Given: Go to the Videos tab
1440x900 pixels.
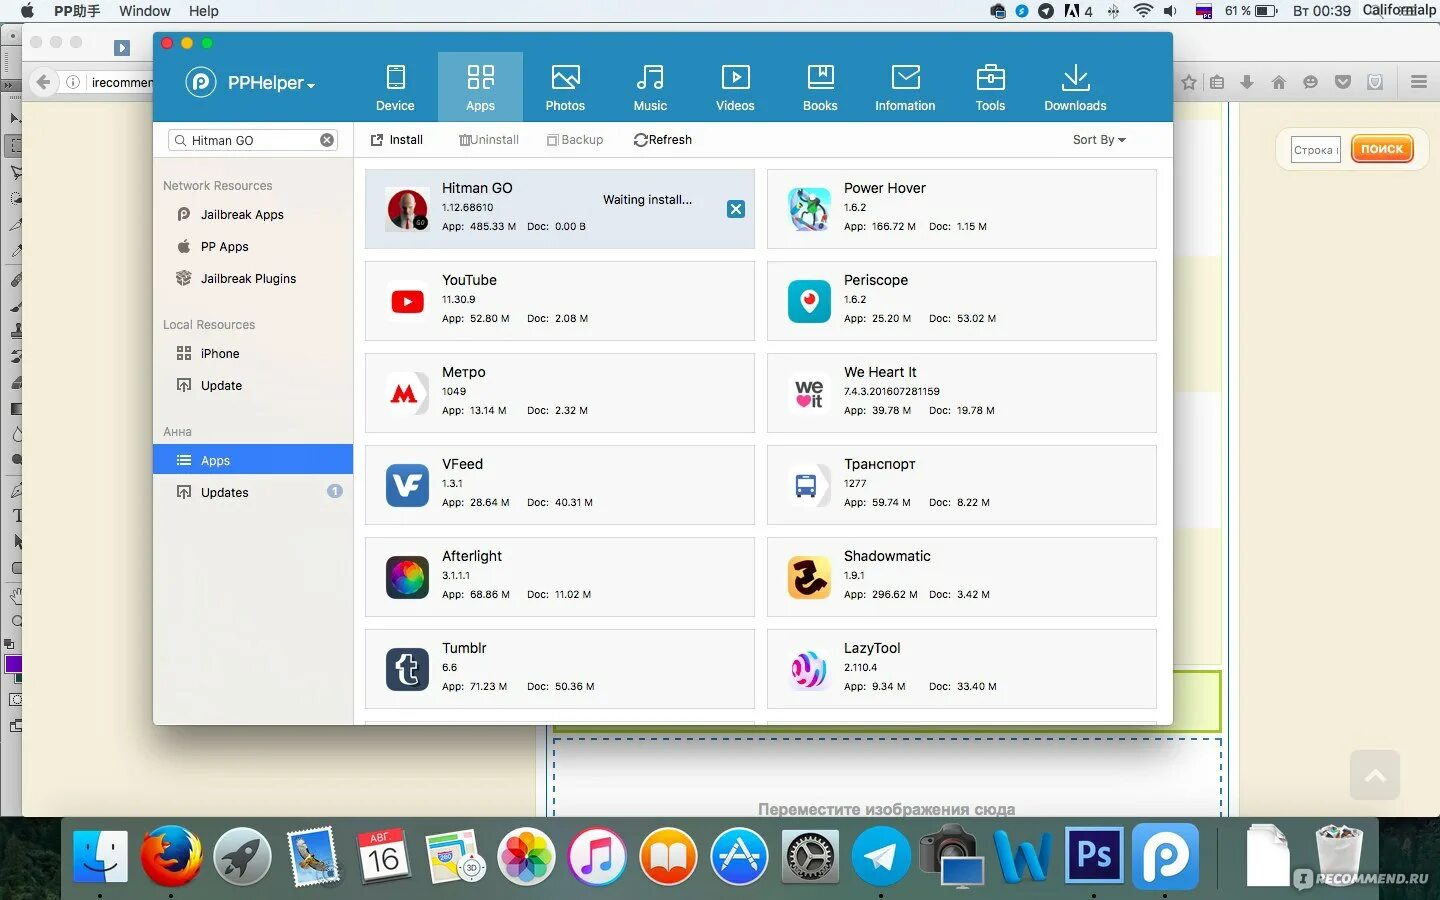Looking at the screenshot, I should pyautogui.click(x=735, y=87).
